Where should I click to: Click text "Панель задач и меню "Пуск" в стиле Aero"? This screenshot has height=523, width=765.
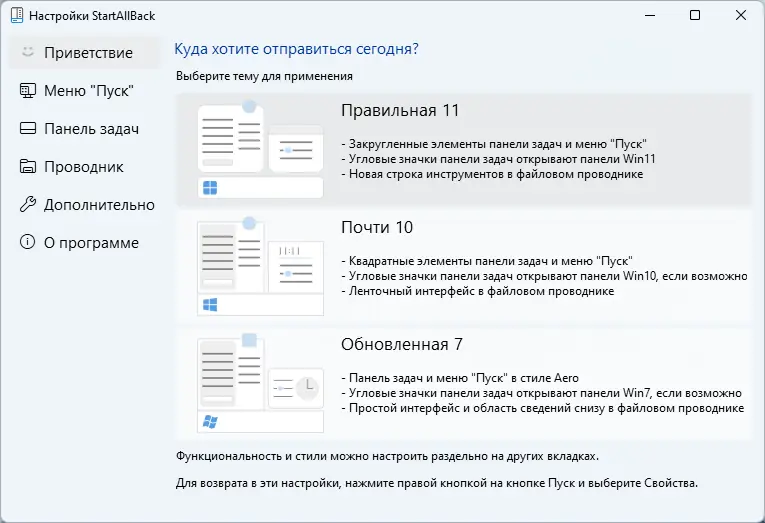pyautogui.click(x=463, y=378)
